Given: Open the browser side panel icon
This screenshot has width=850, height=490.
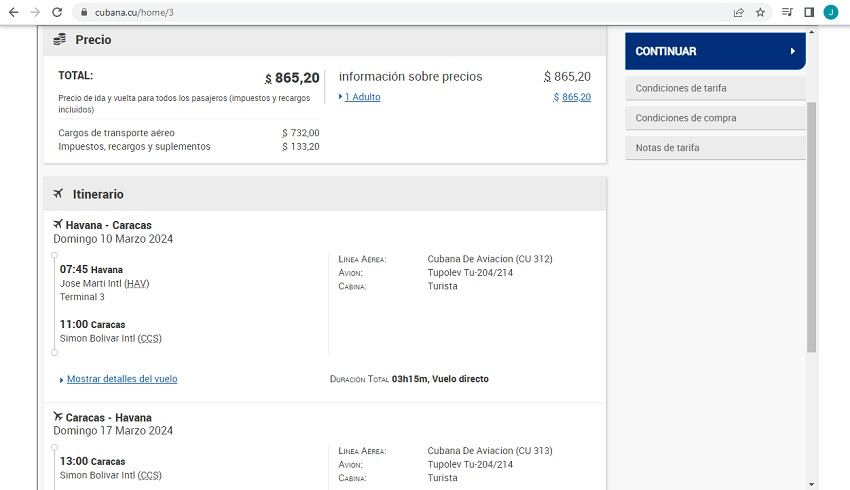Looking at the screenshot, I should pyautogui.click(x=809, y=12).
